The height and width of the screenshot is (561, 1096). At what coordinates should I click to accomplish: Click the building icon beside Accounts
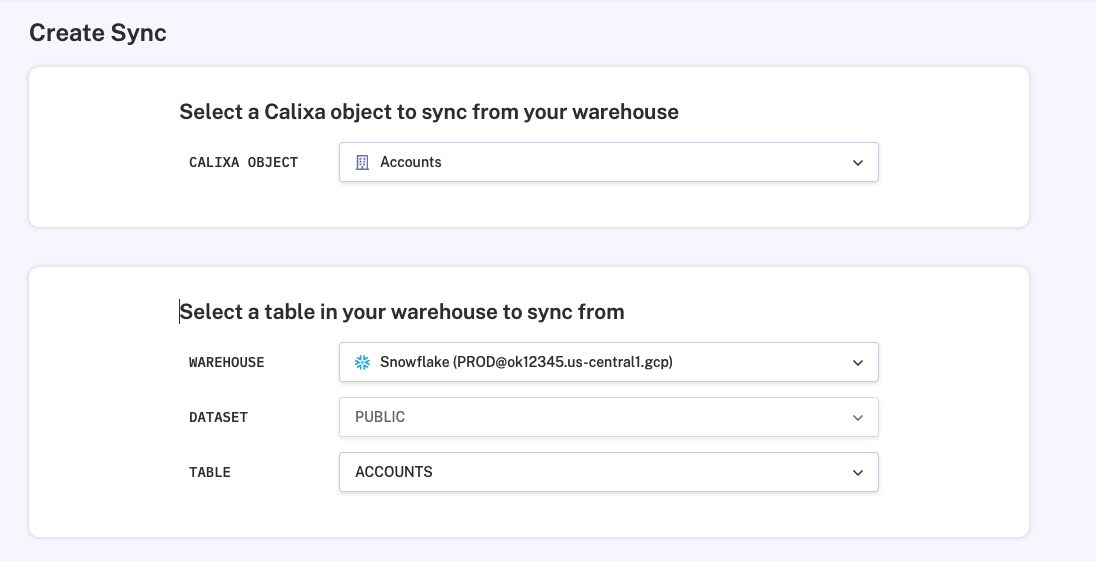tap(362, 162)
